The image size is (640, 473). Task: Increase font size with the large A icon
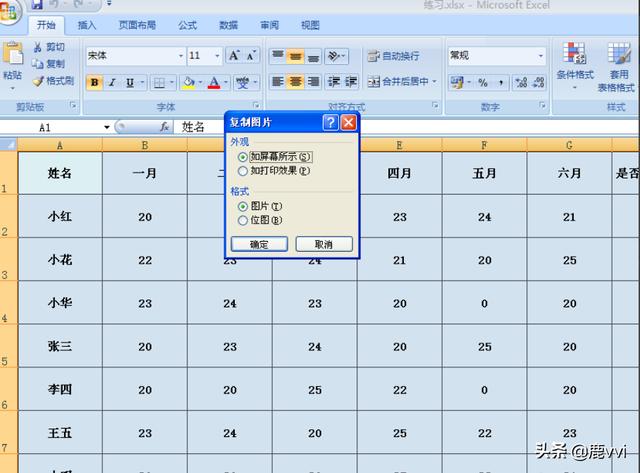pos(233,56)
